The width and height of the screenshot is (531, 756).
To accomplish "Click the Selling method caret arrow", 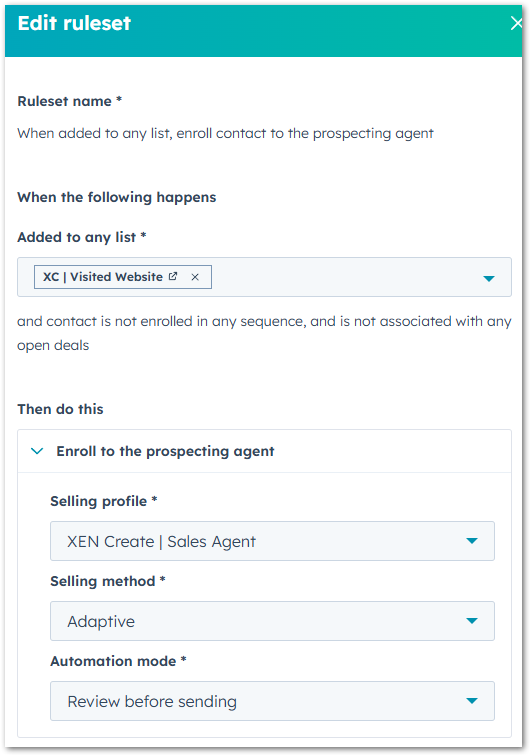I will click(472, 621).
